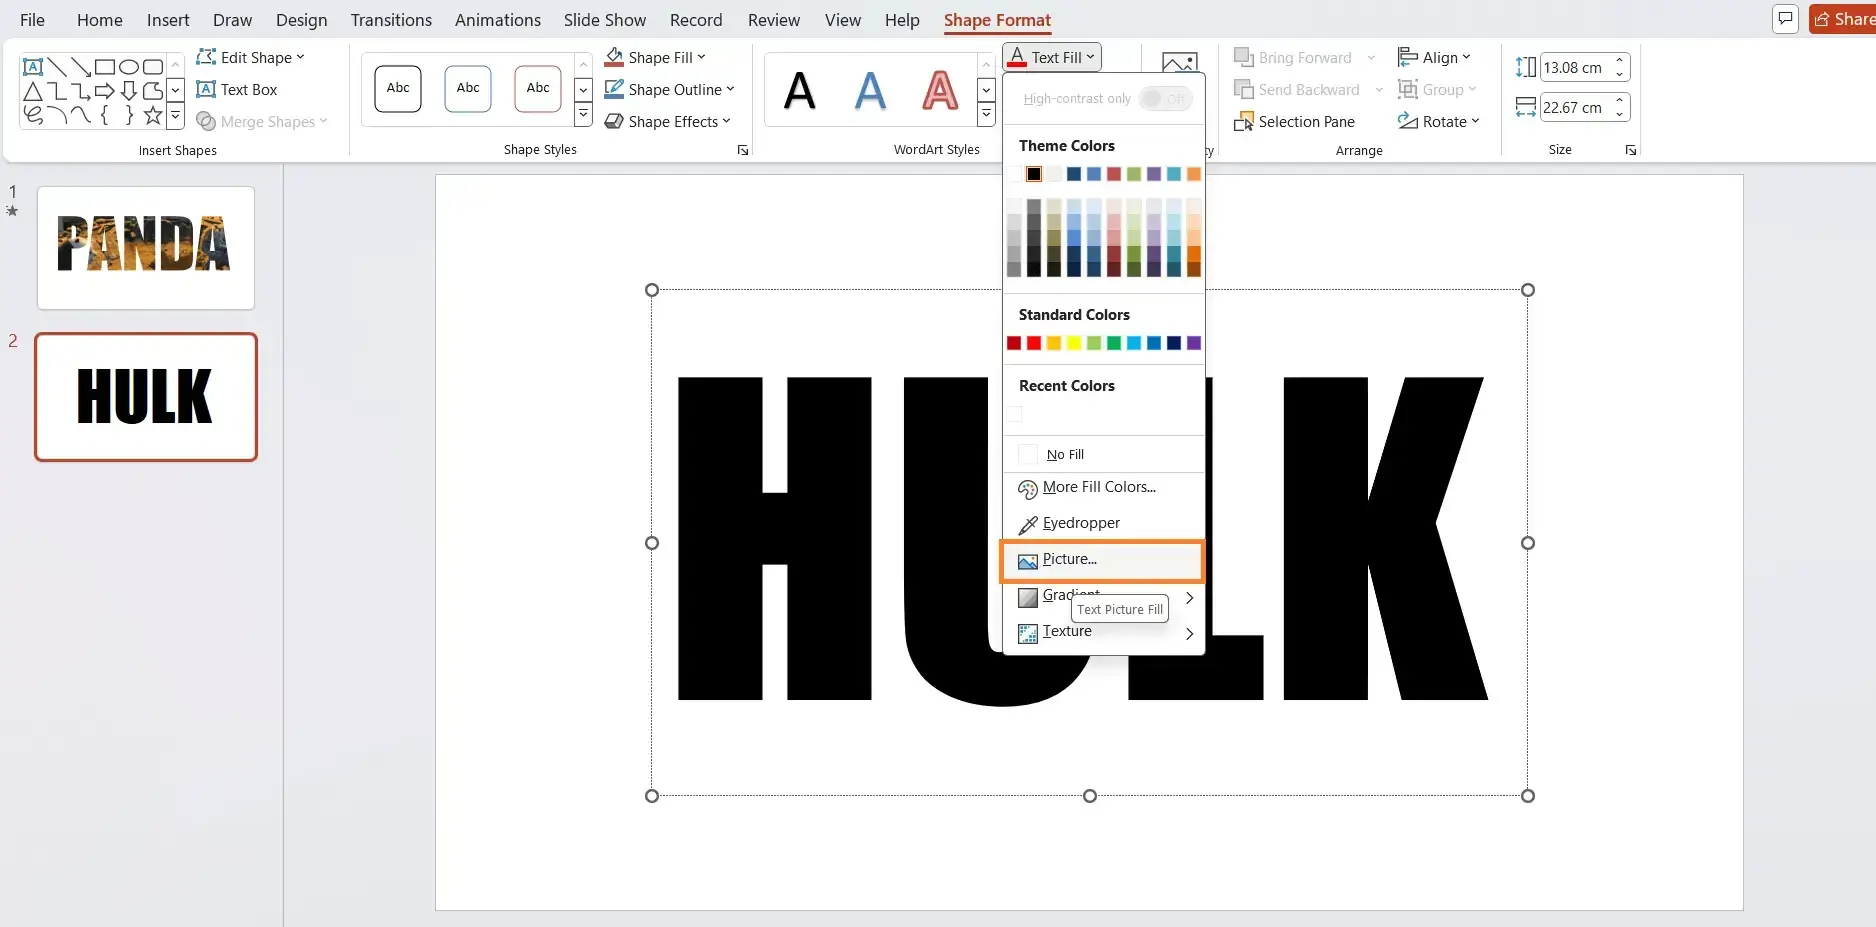Viewport: 1876px width, 927px height.
Task: Apply the black fill WordArt style A
Action: click(x=800, y=91)
